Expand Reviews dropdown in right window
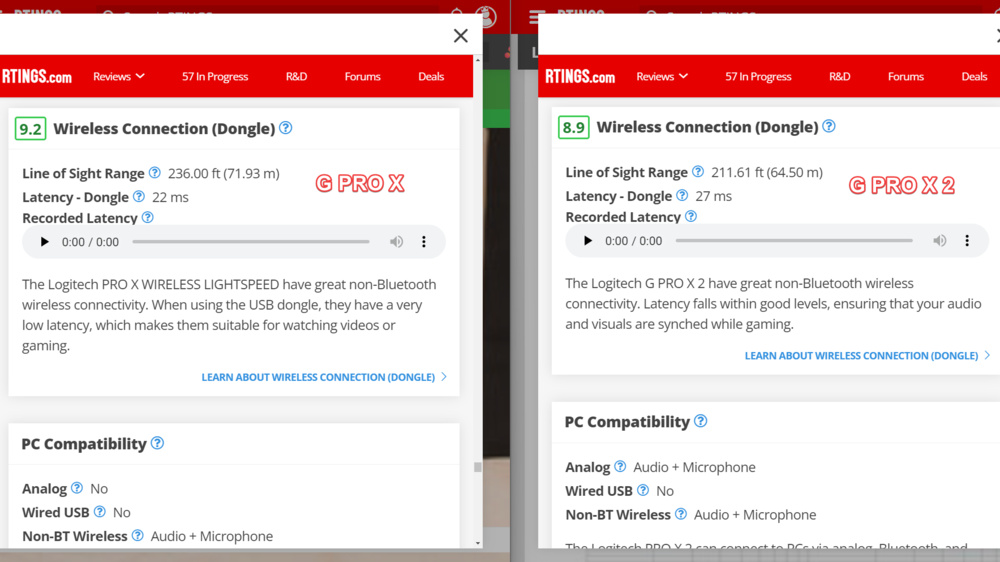The image size is (1000, 562). point(662,76)
